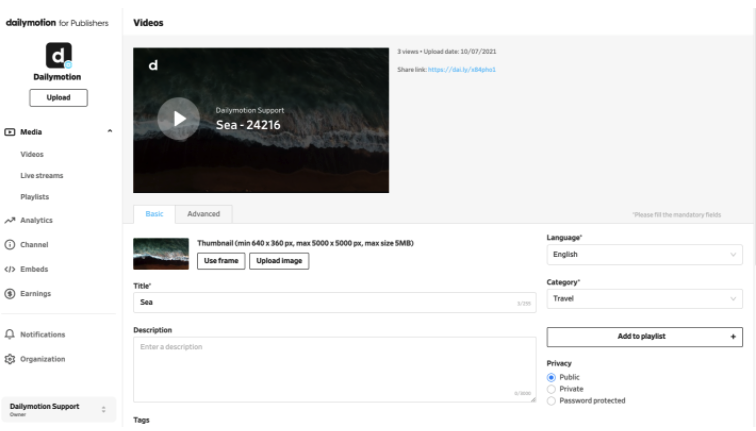Click the Analytics trend icon
The image size is (756, 431).
(x=10, y=220)
